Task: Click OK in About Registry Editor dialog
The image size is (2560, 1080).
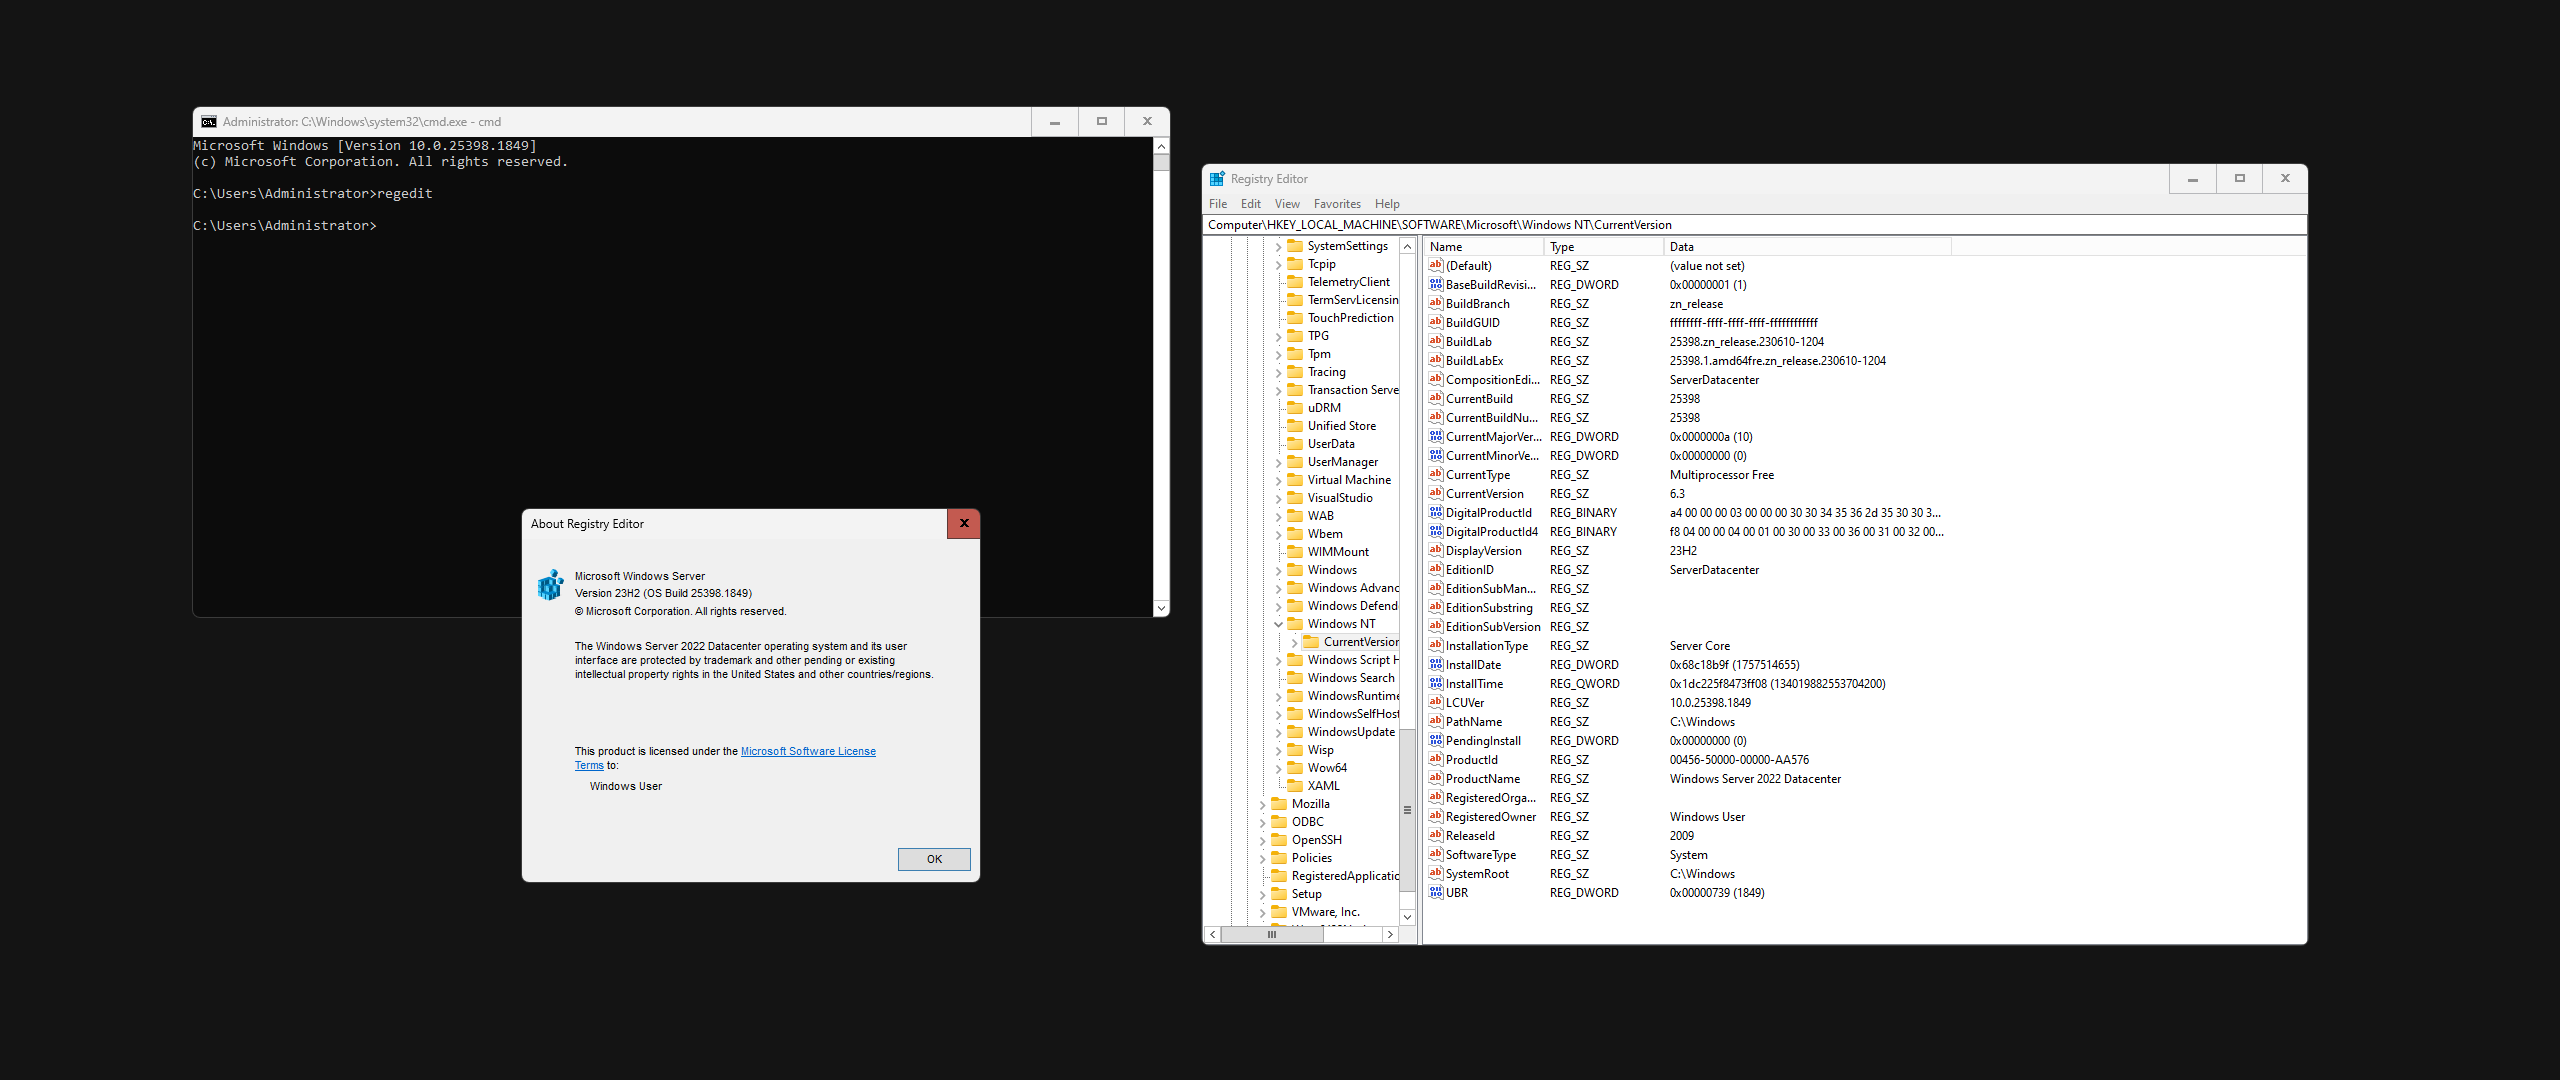Action: pos(934,859)
